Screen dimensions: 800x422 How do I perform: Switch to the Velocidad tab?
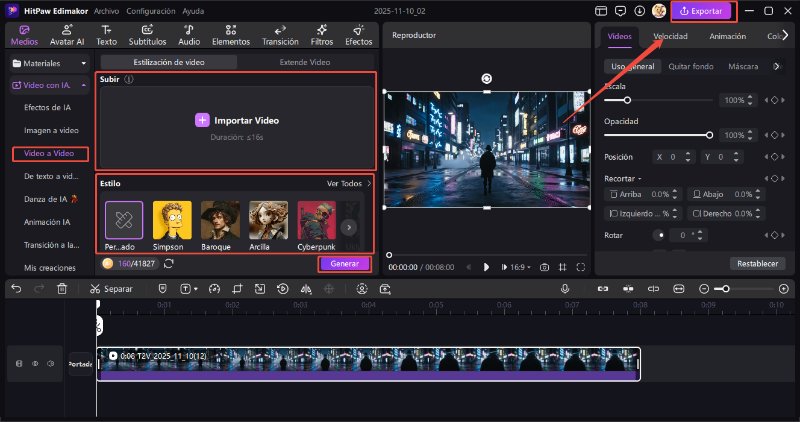click(670, 36)
